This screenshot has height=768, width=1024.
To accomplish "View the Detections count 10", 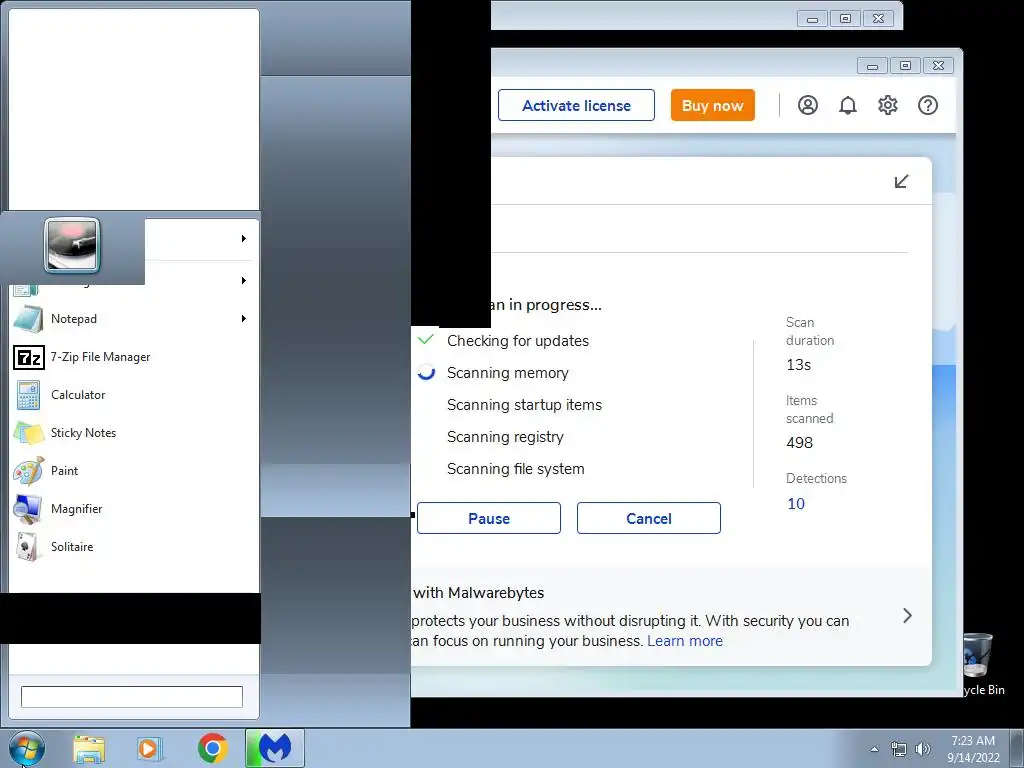I will [796, 504].
